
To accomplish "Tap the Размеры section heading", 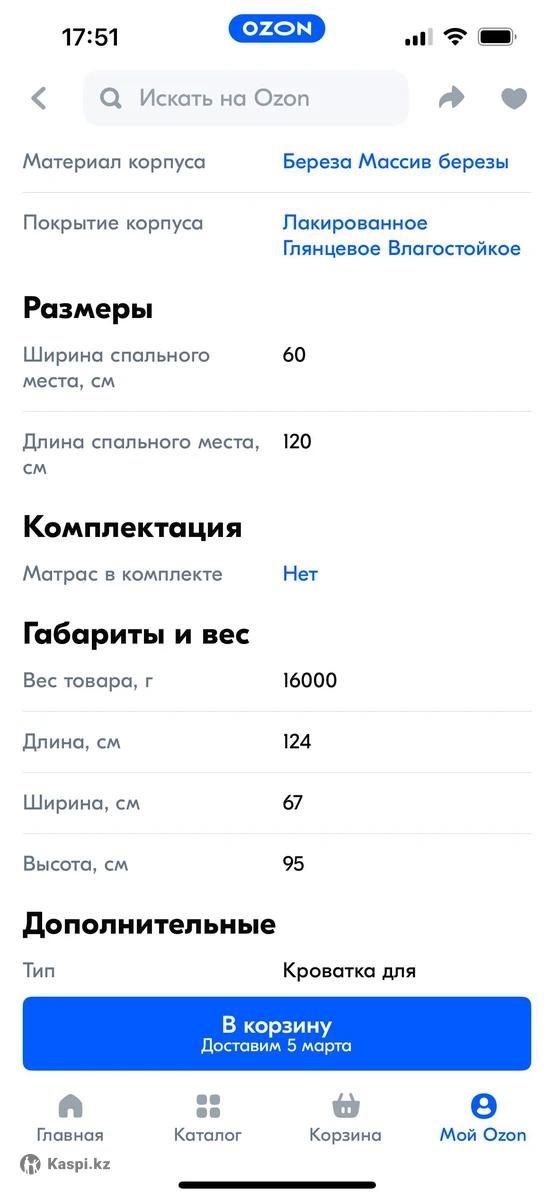I will pyautogui.click(x=88, y=308).
